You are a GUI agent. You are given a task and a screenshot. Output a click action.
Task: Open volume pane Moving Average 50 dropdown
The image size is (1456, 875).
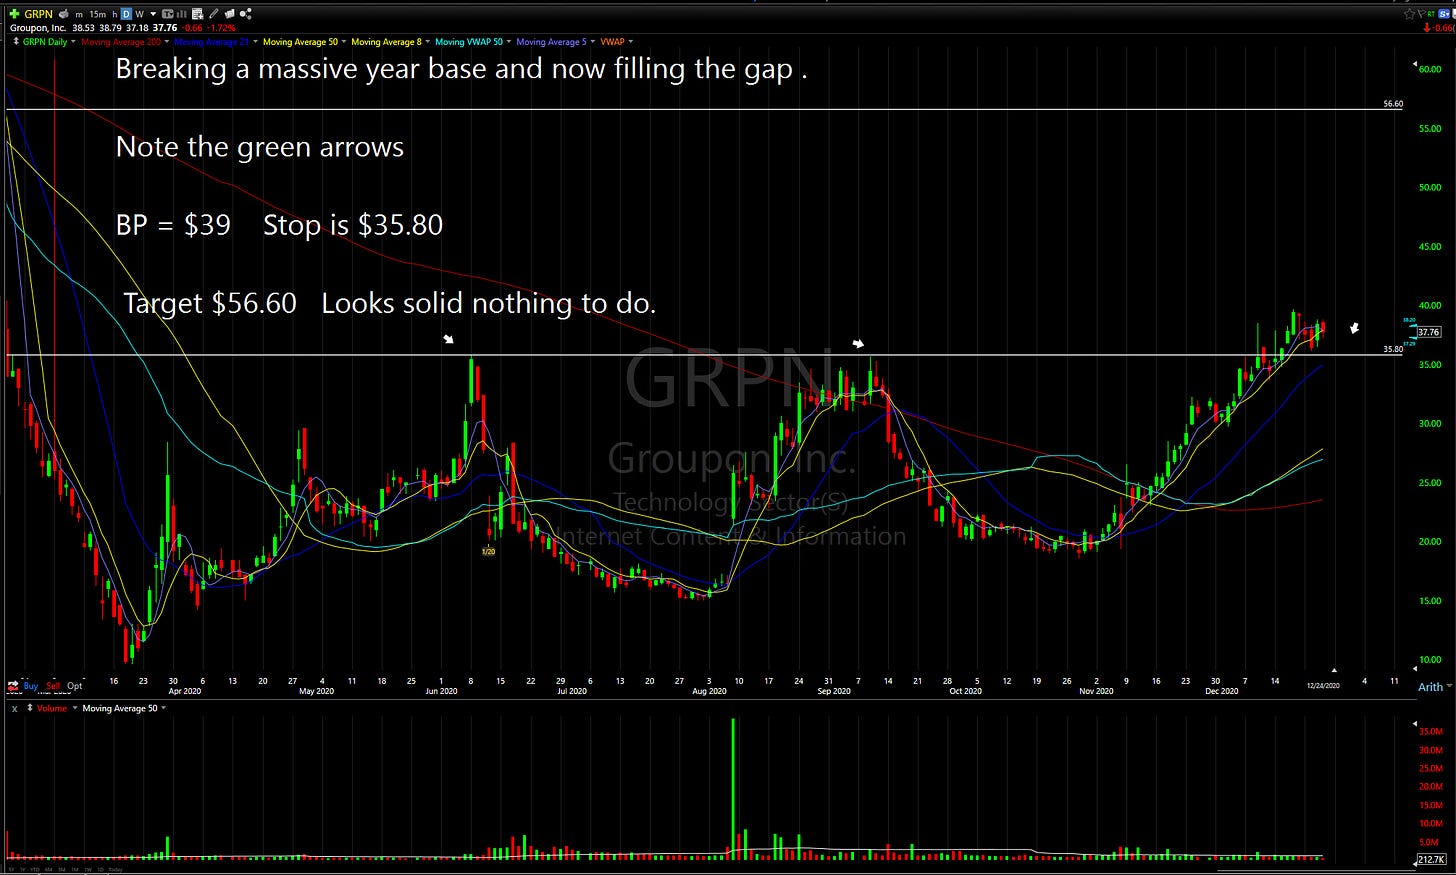point(163,708)
